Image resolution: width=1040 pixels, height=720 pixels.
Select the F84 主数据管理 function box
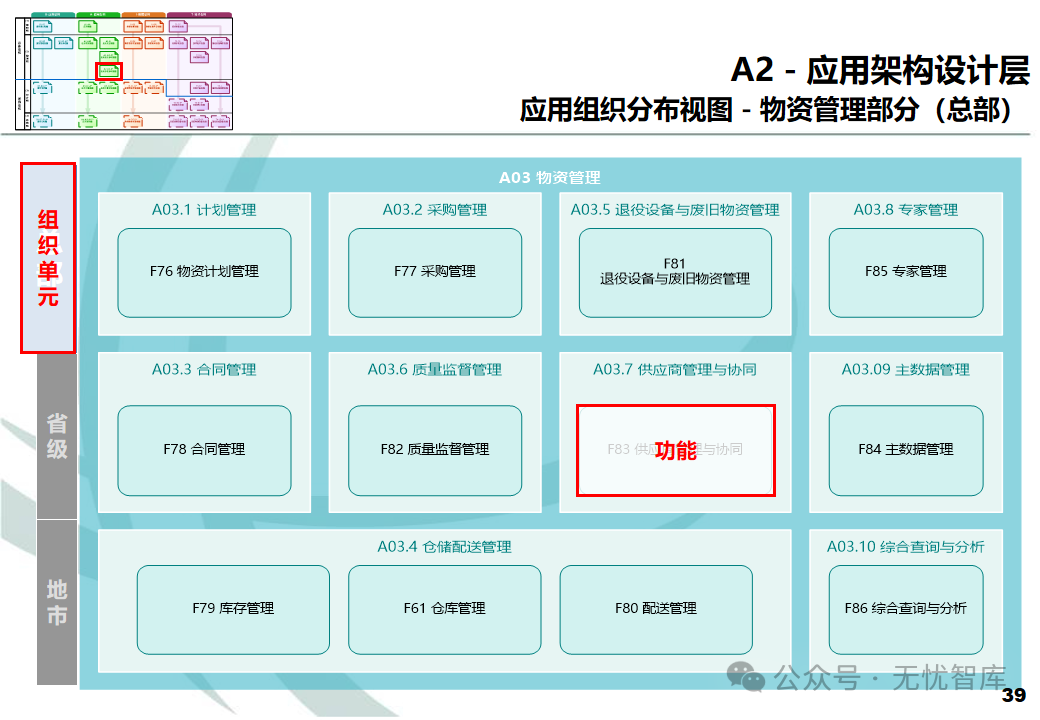[x=906, y=450]
